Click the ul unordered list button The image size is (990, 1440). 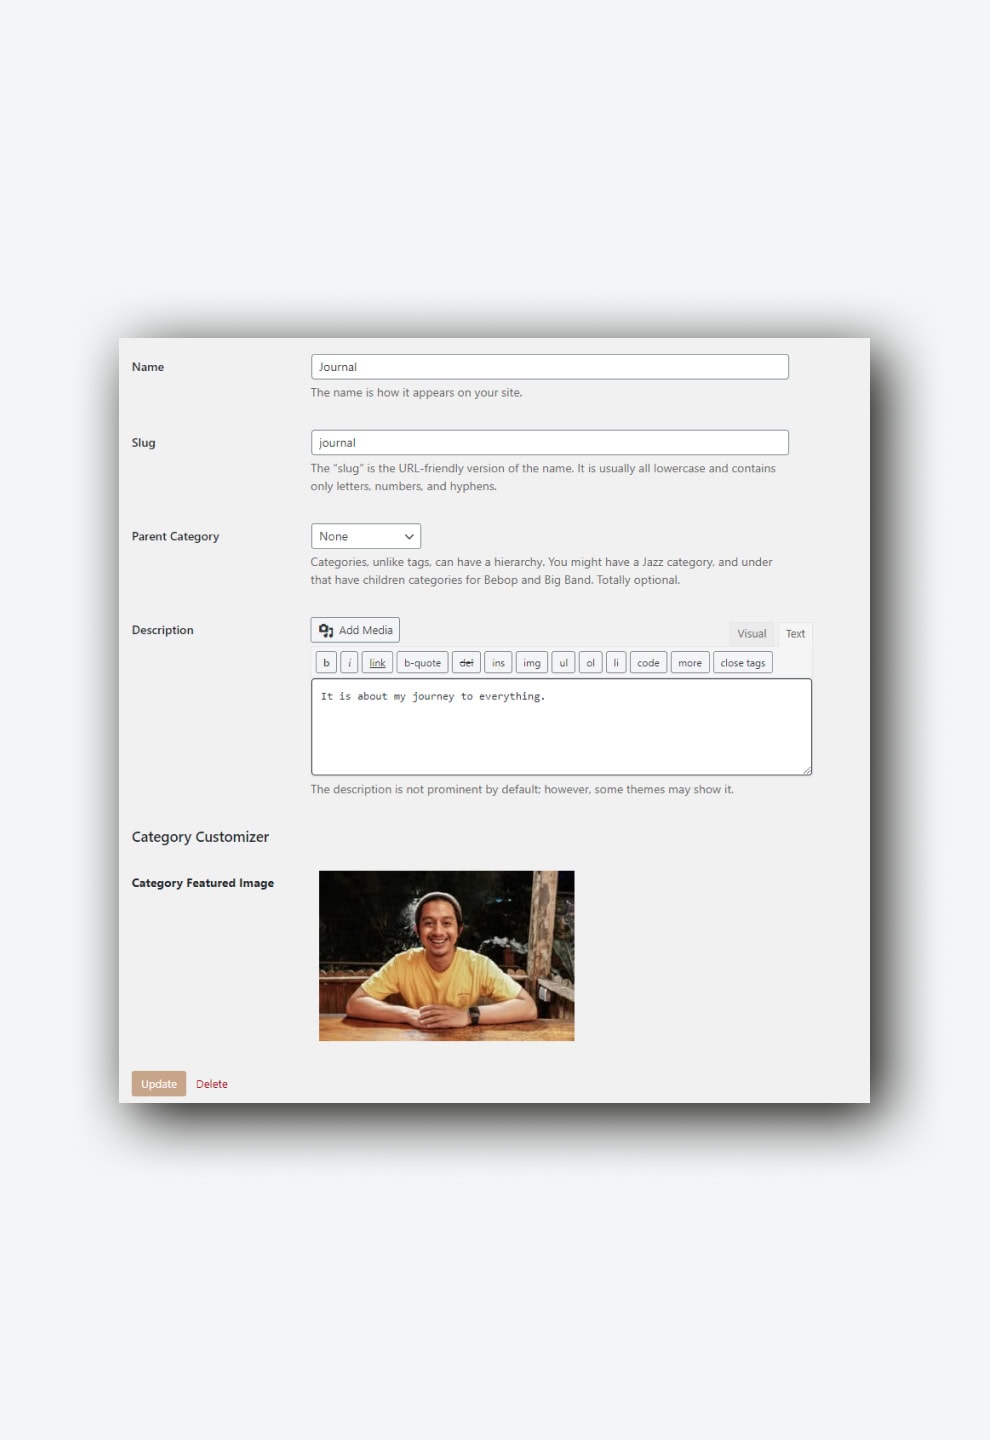(563, 663)
